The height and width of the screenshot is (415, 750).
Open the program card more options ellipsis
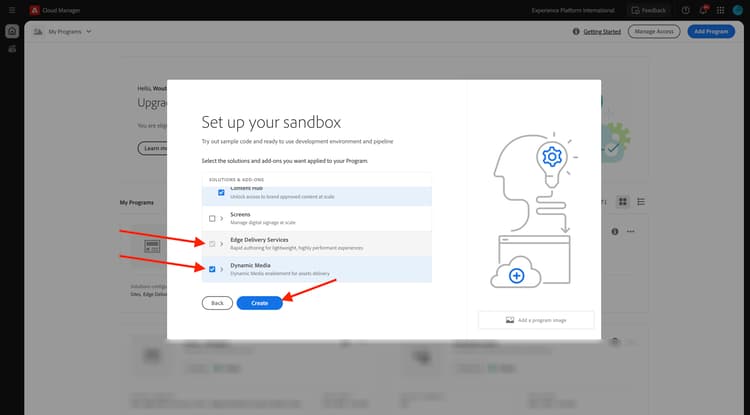pyautogui.click(x=630, y=231)
